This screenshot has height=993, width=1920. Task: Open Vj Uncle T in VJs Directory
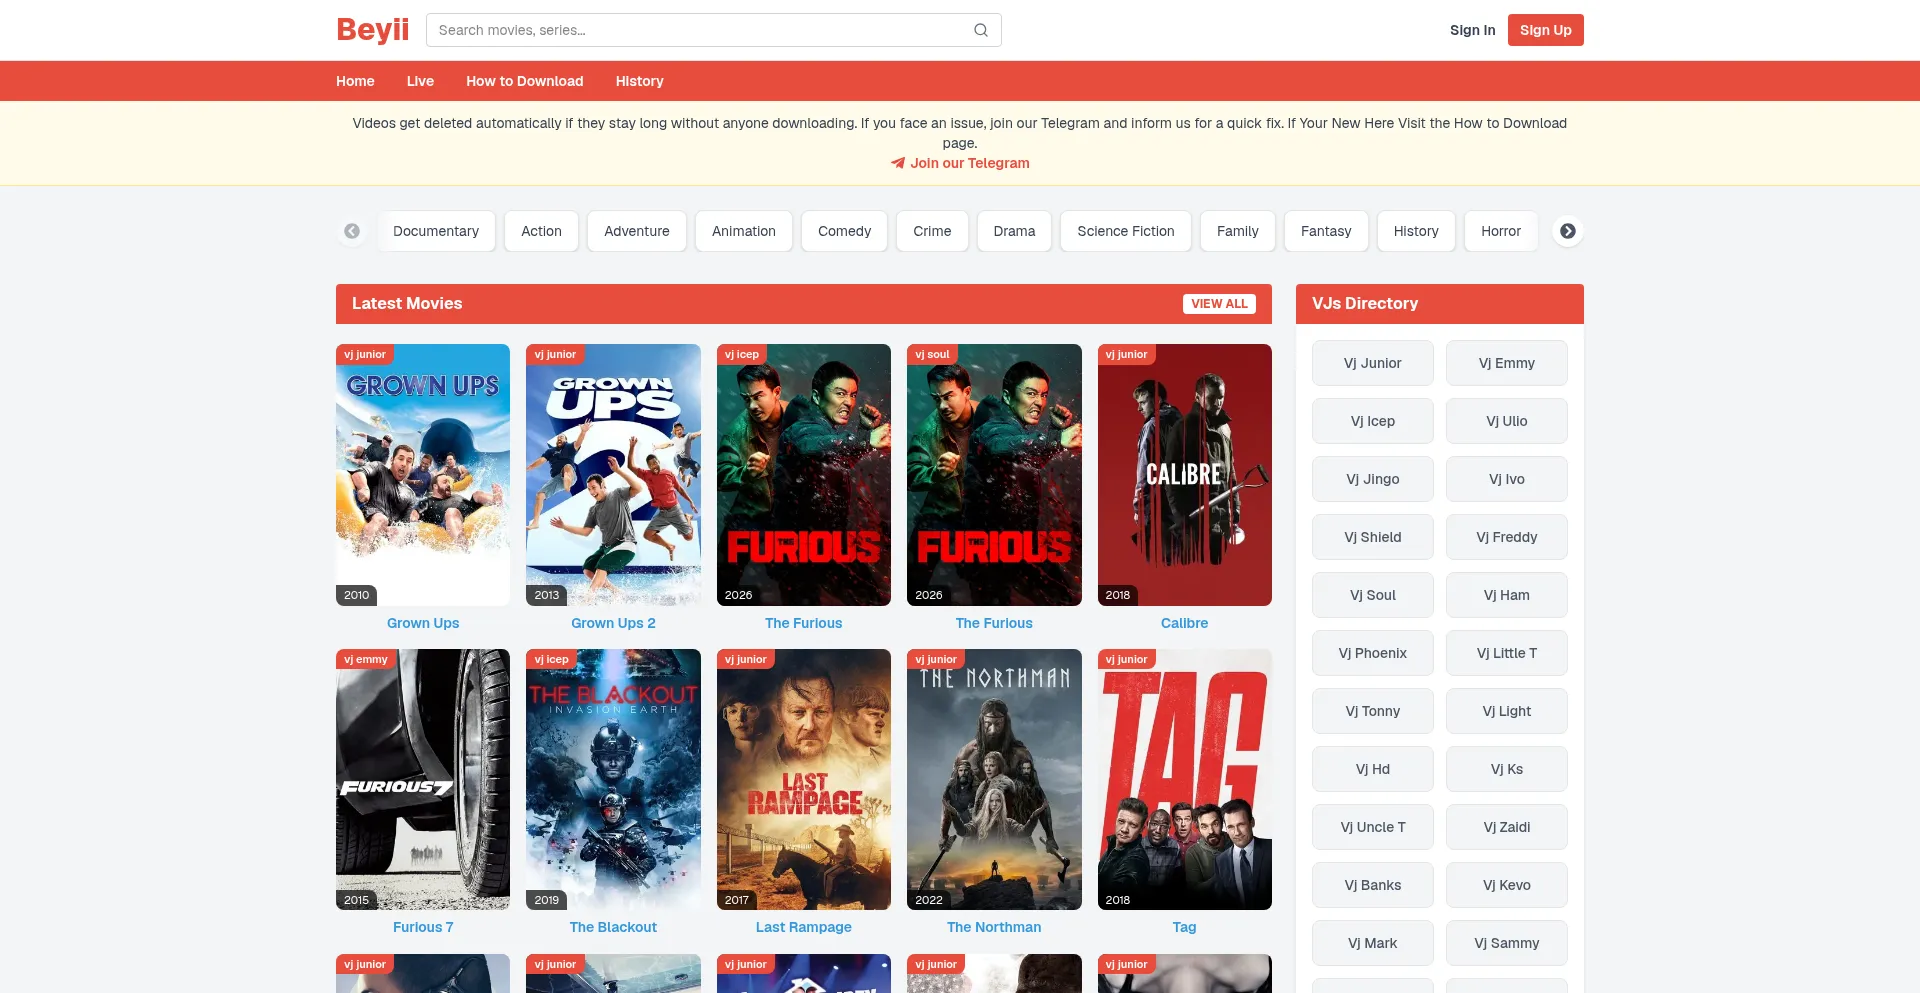click(x=1373, y=827)
